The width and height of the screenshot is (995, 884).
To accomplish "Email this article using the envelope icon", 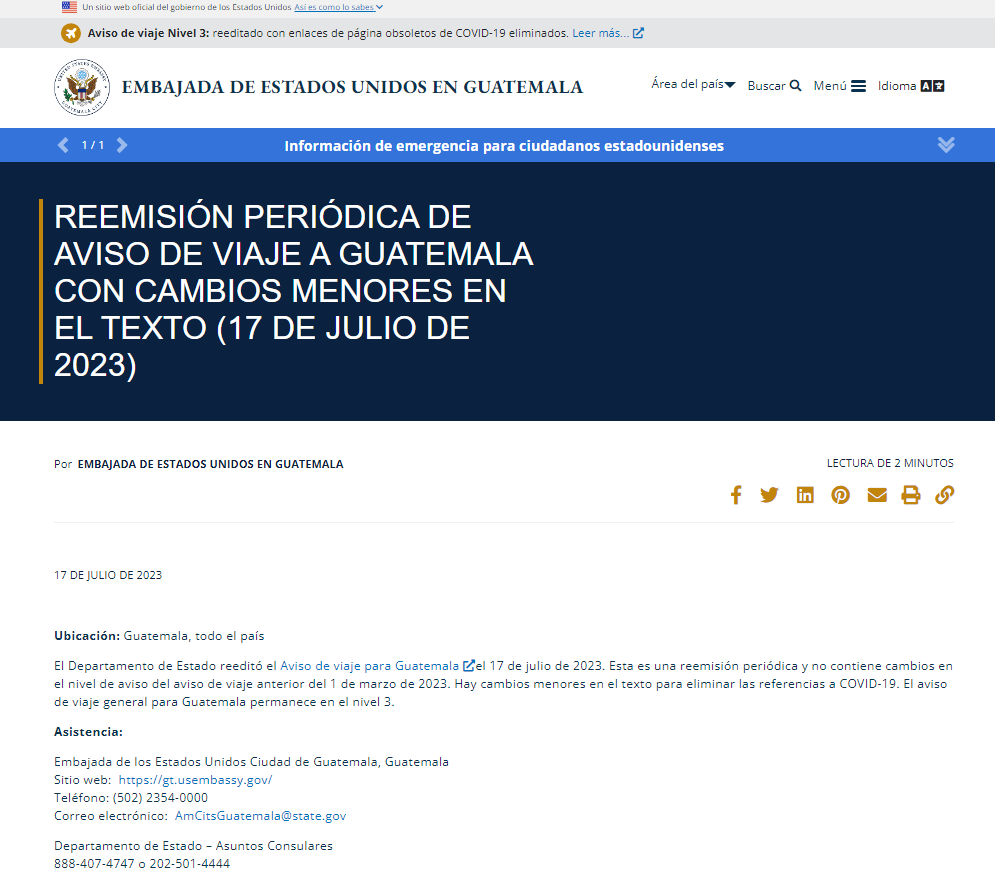I will 876,494.
